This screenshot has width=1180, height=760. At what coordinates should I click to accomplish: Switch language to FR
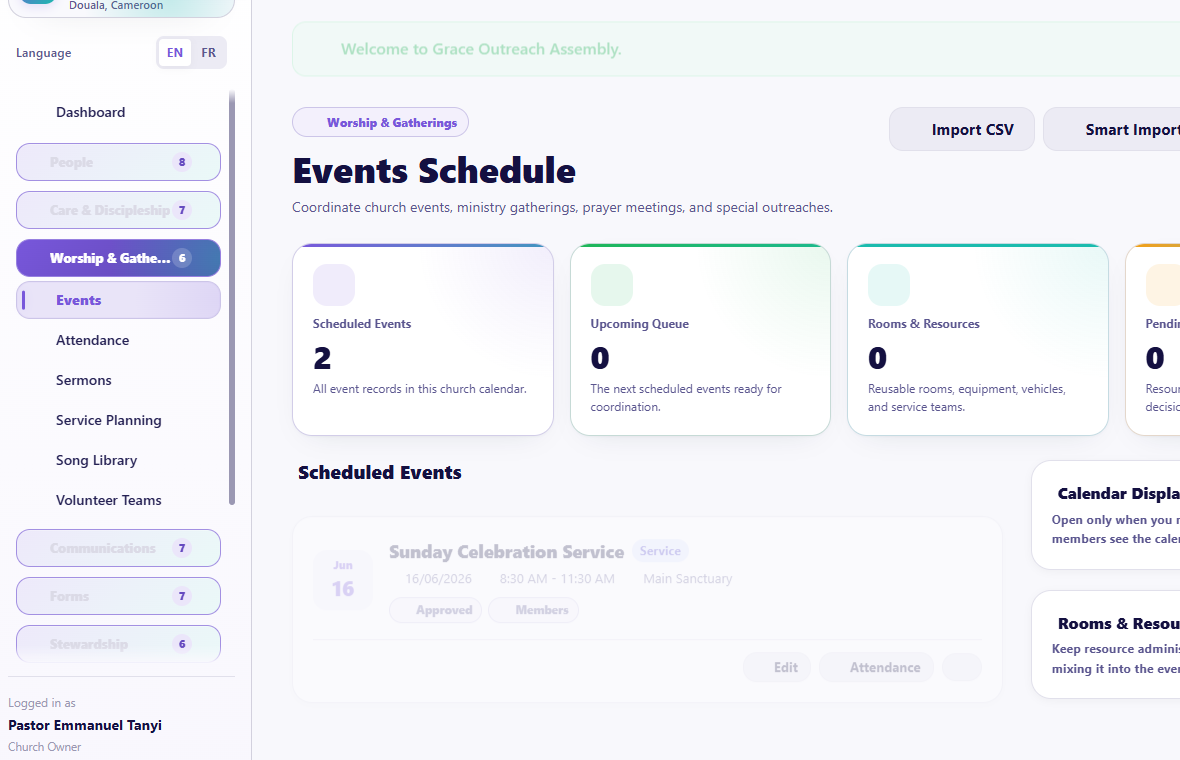click(208, 53)
